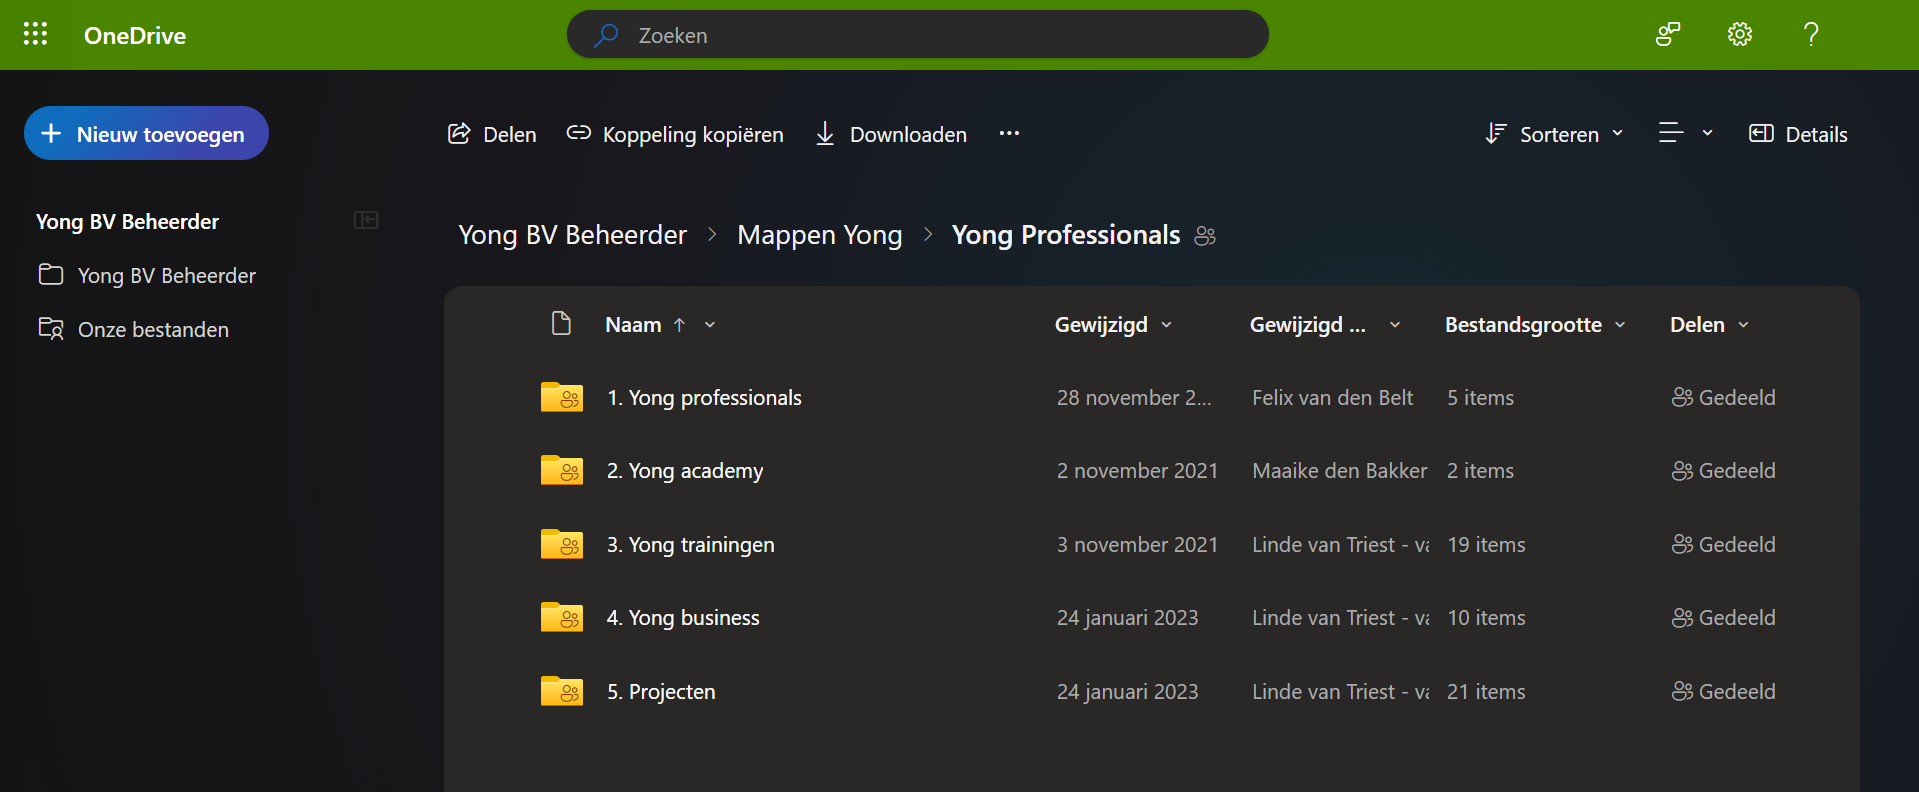Click the 2 november 2021 date cell
This screenshot has height=792, width=1919.
click(1138, 471)
